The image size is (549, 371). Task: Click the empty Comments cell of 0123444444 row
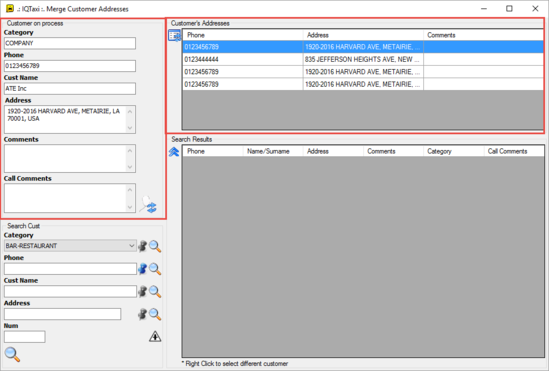pyautogui.click(x=484, y=59)
